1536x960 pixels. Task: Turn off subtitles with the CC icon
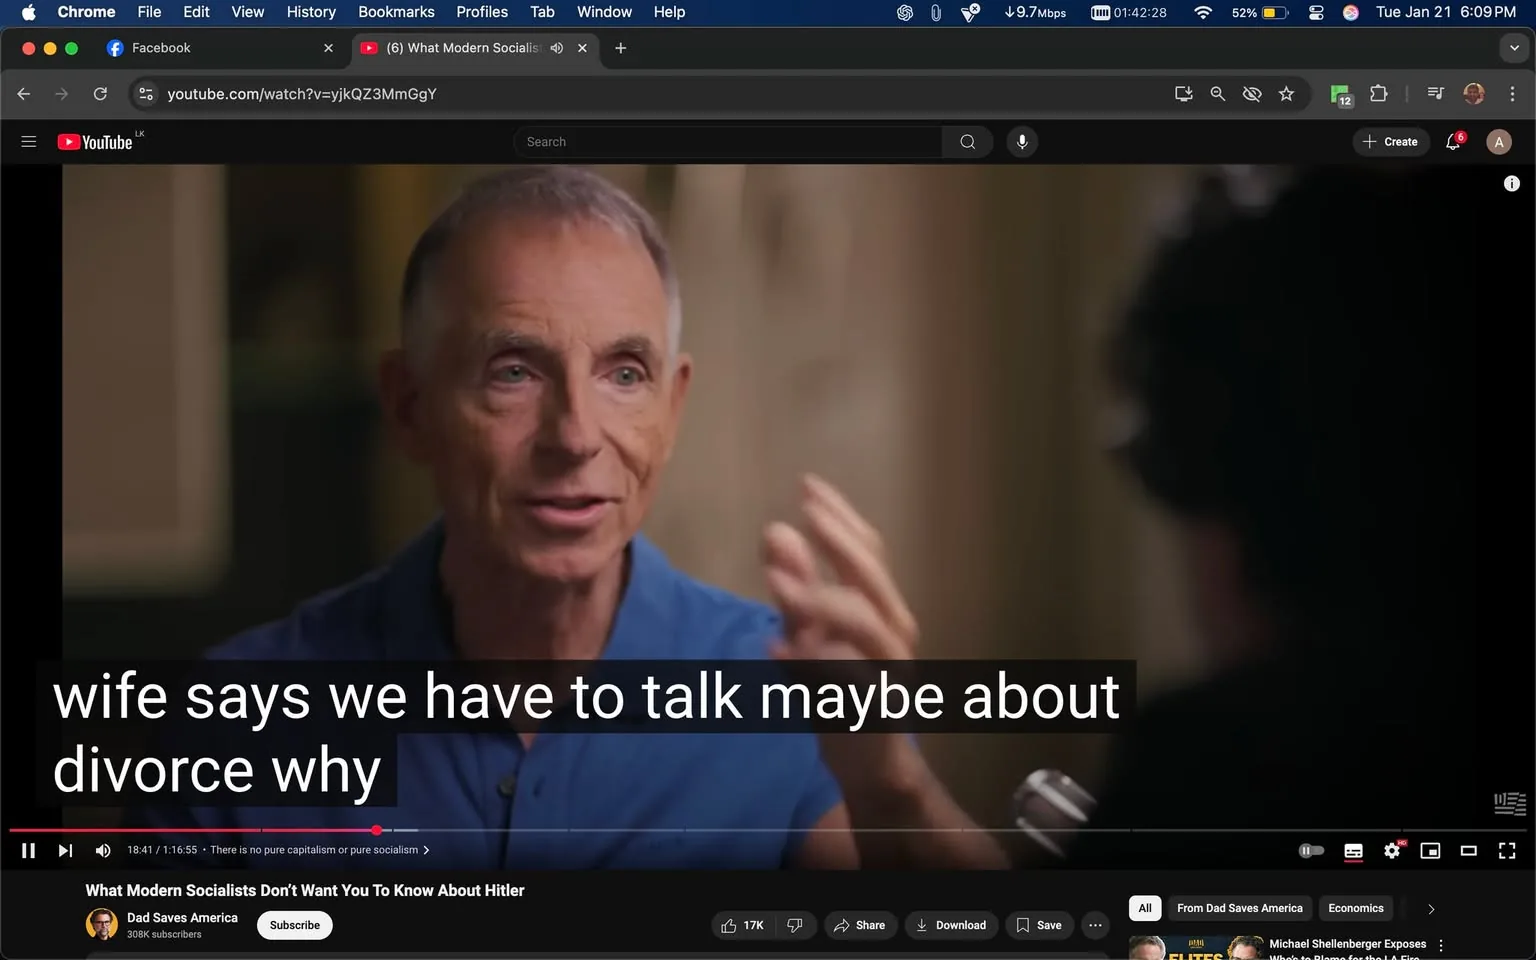point(1352,850)
